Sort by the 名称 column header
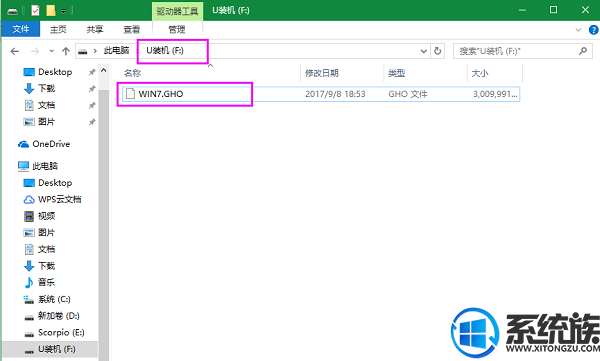This screenshot has width=600, height=361. click(133, 73)
